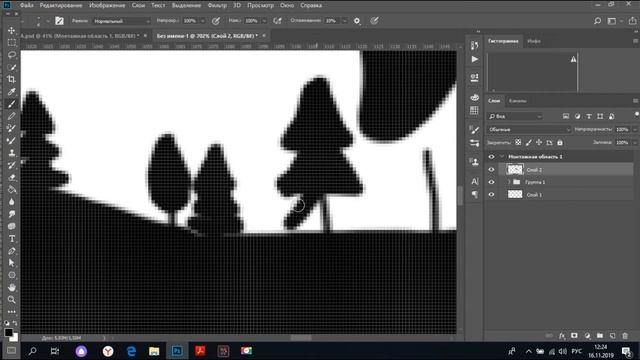The height and width of the screenshot is (360, 640).
Task: Add a layer mask icon
Action: point(574,336)
